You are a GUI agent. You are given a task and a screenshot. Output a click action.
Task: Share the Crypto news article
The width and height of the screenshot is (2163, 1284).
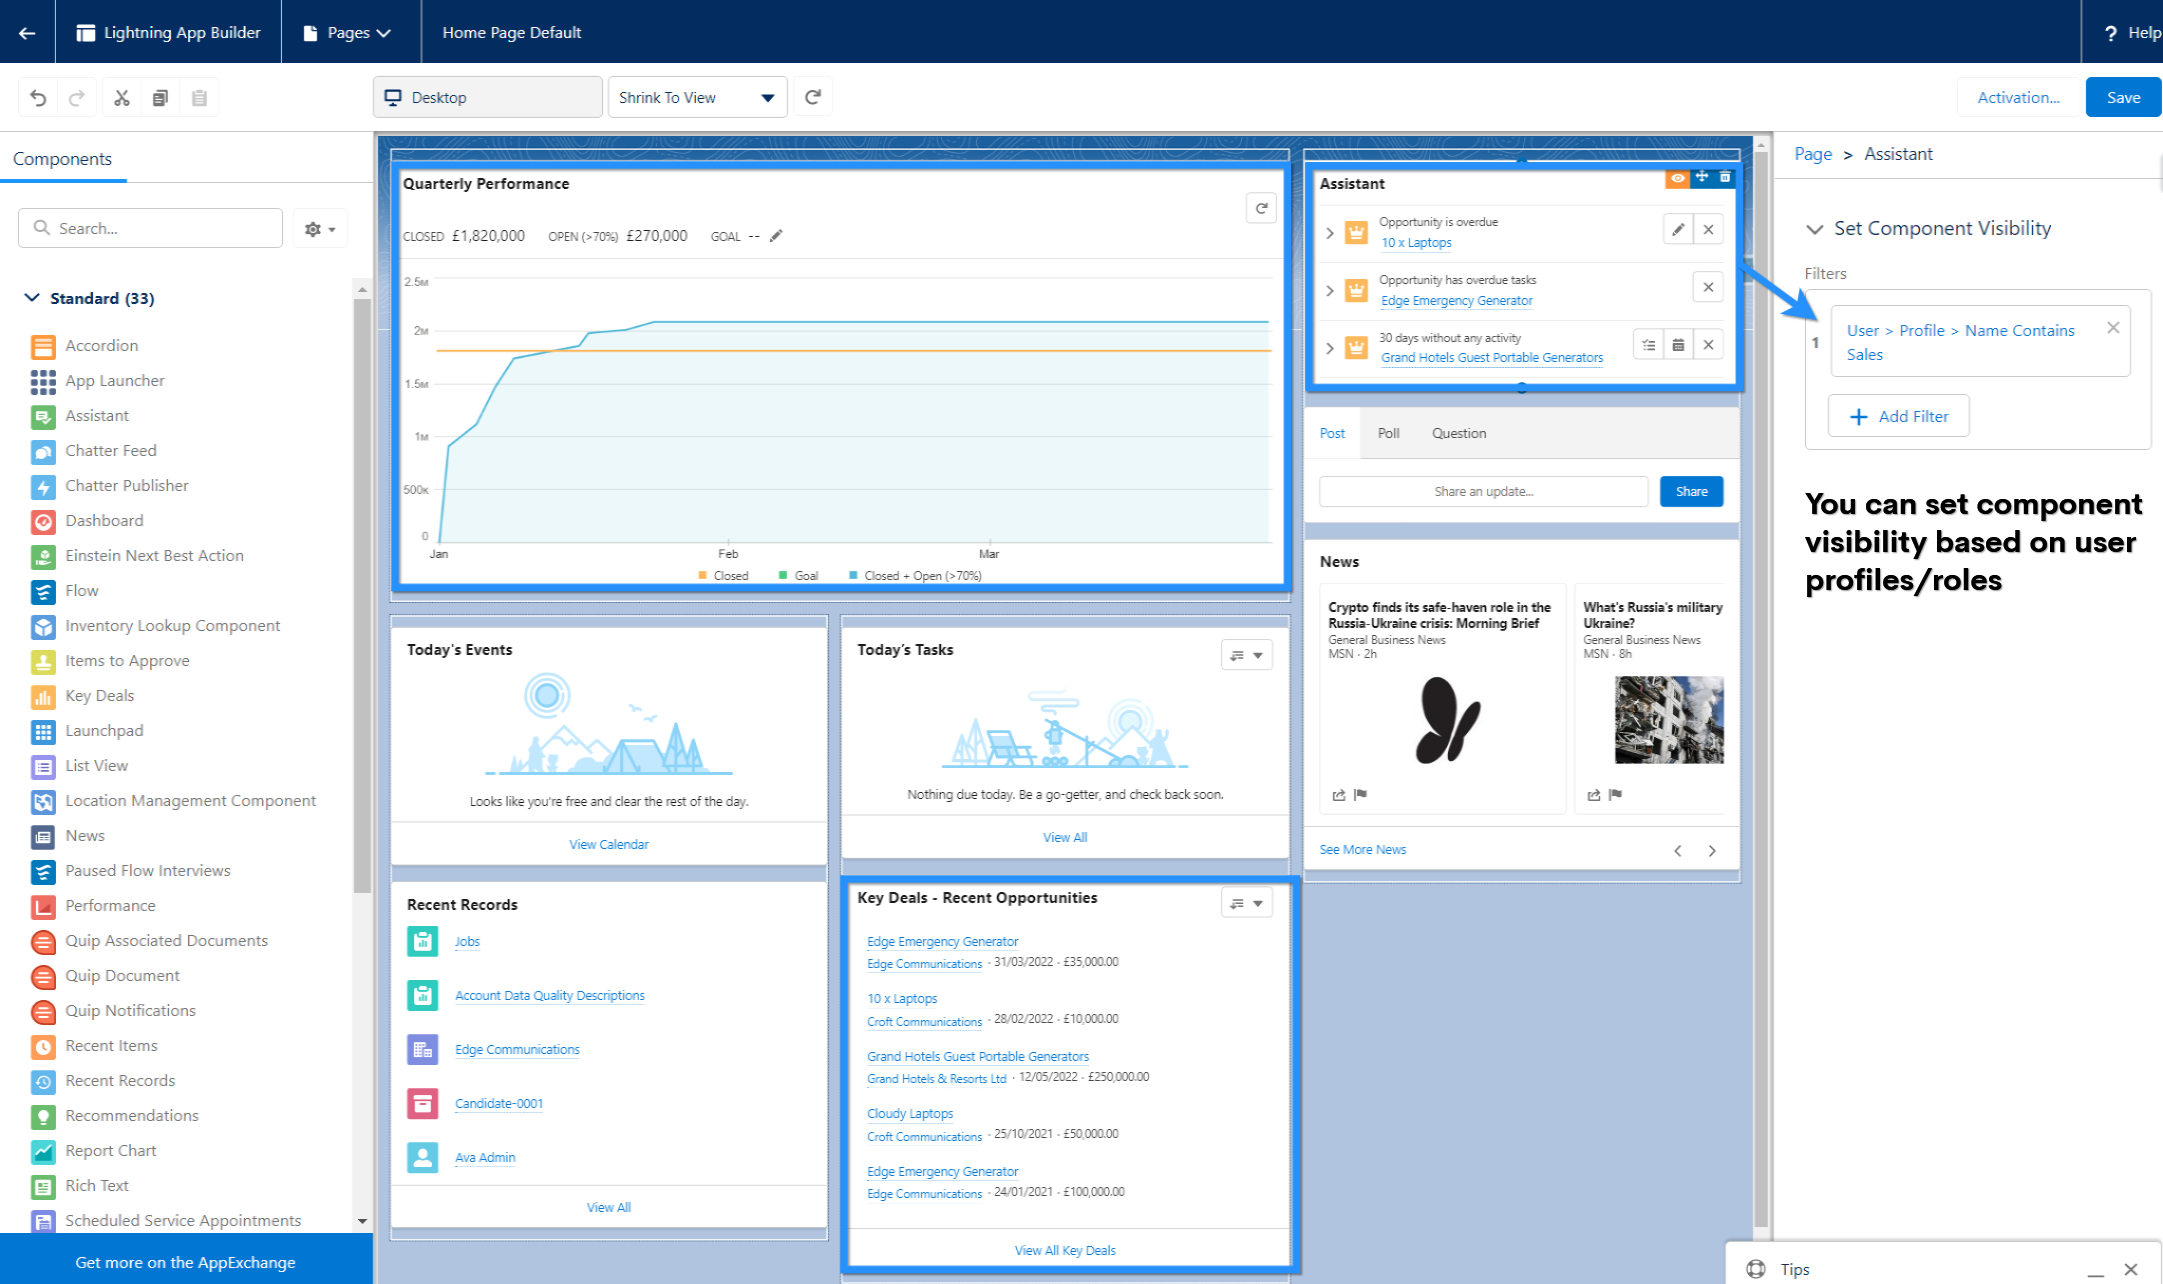point(1339,795)
